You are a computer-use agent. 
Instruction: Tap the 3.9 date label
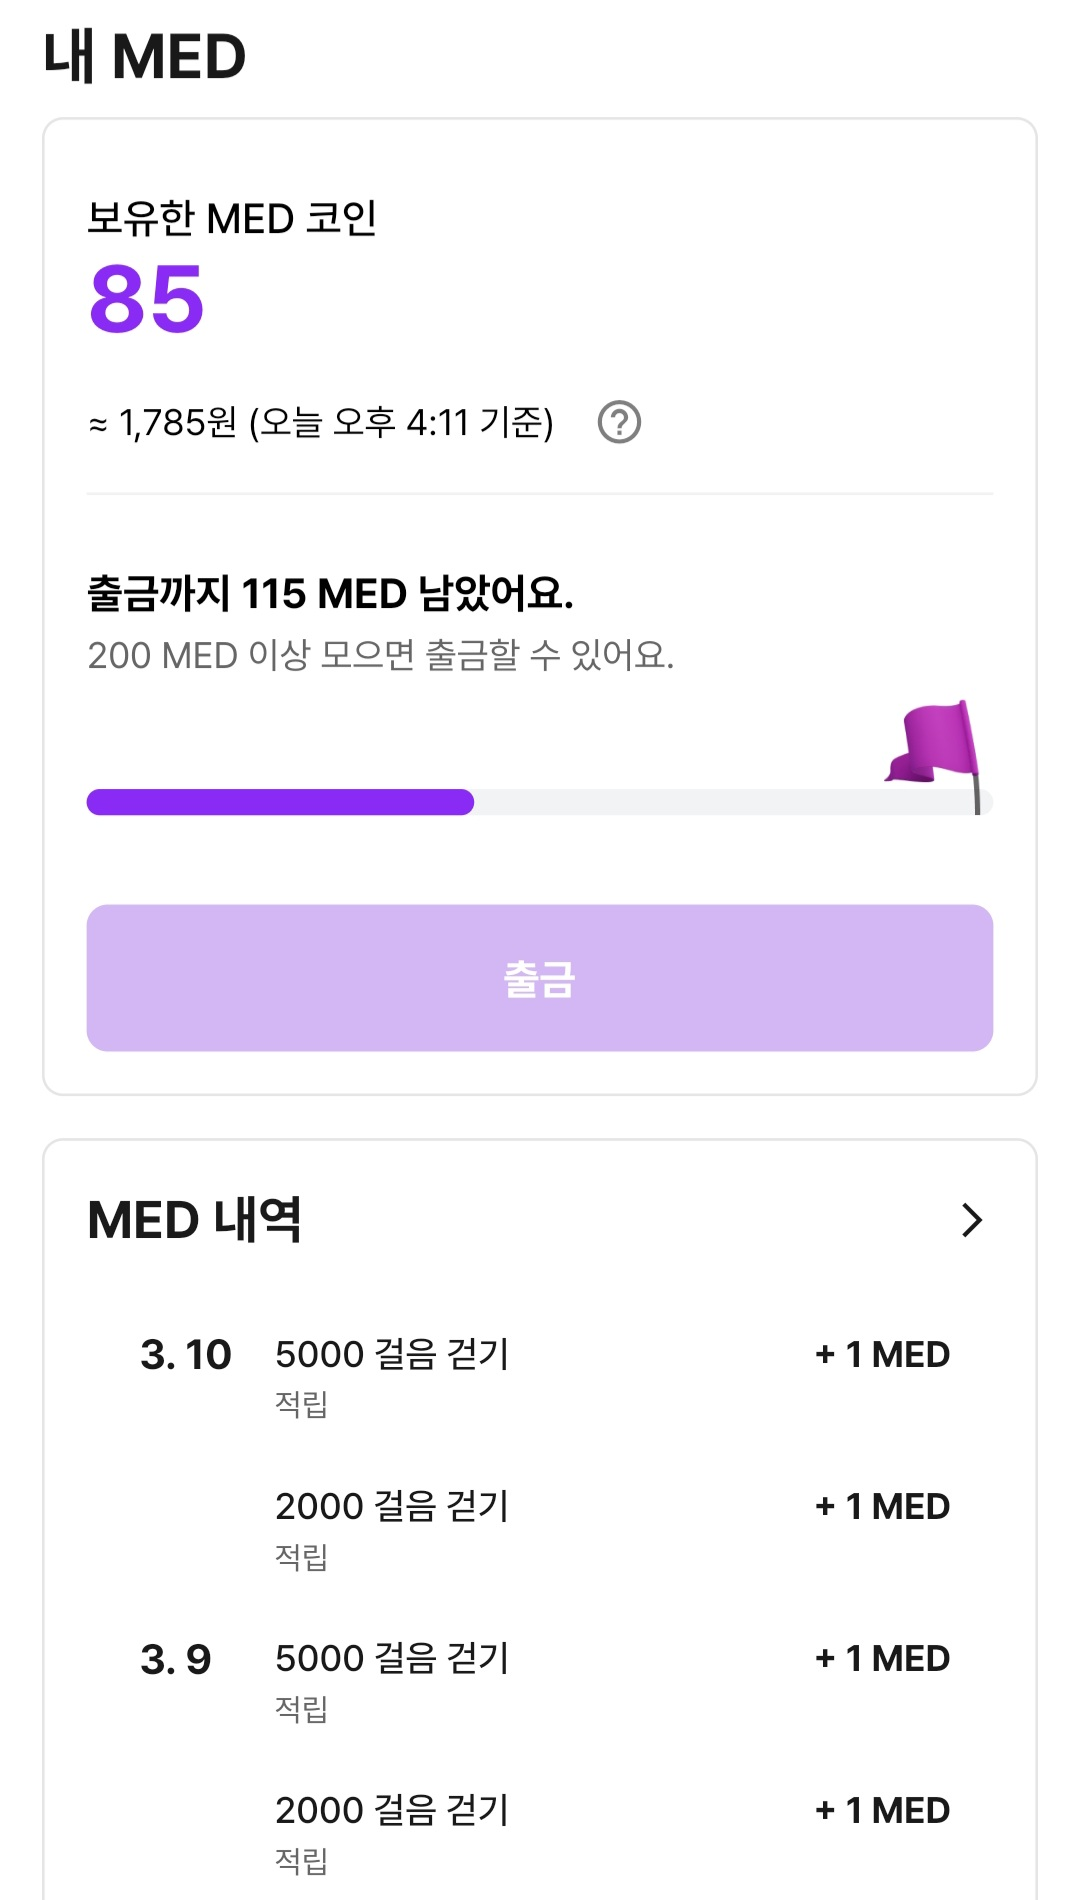click(x=176, y=1659)
